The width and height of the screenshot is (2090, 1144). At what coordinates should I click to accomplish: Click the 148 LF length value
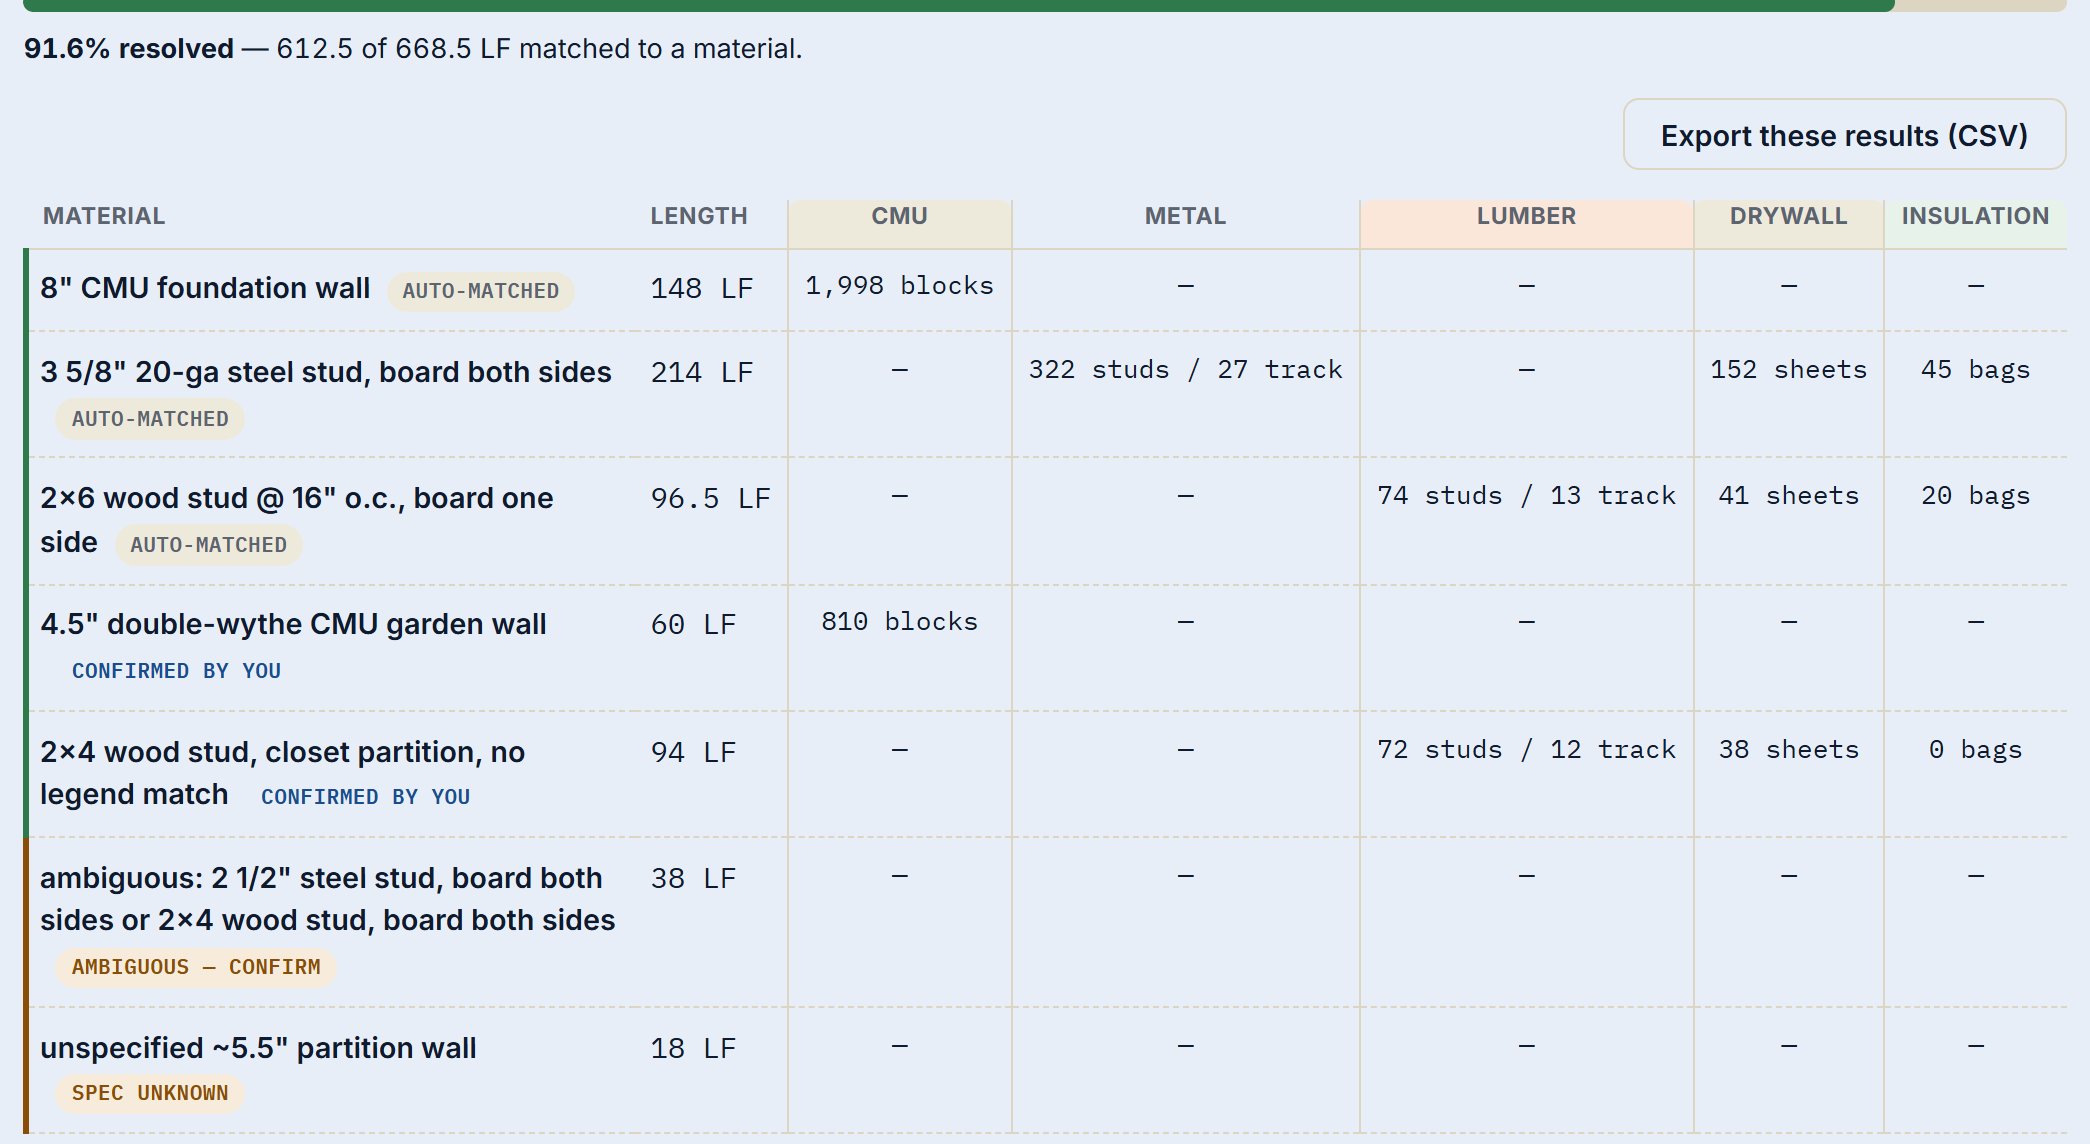click(701, 289)
